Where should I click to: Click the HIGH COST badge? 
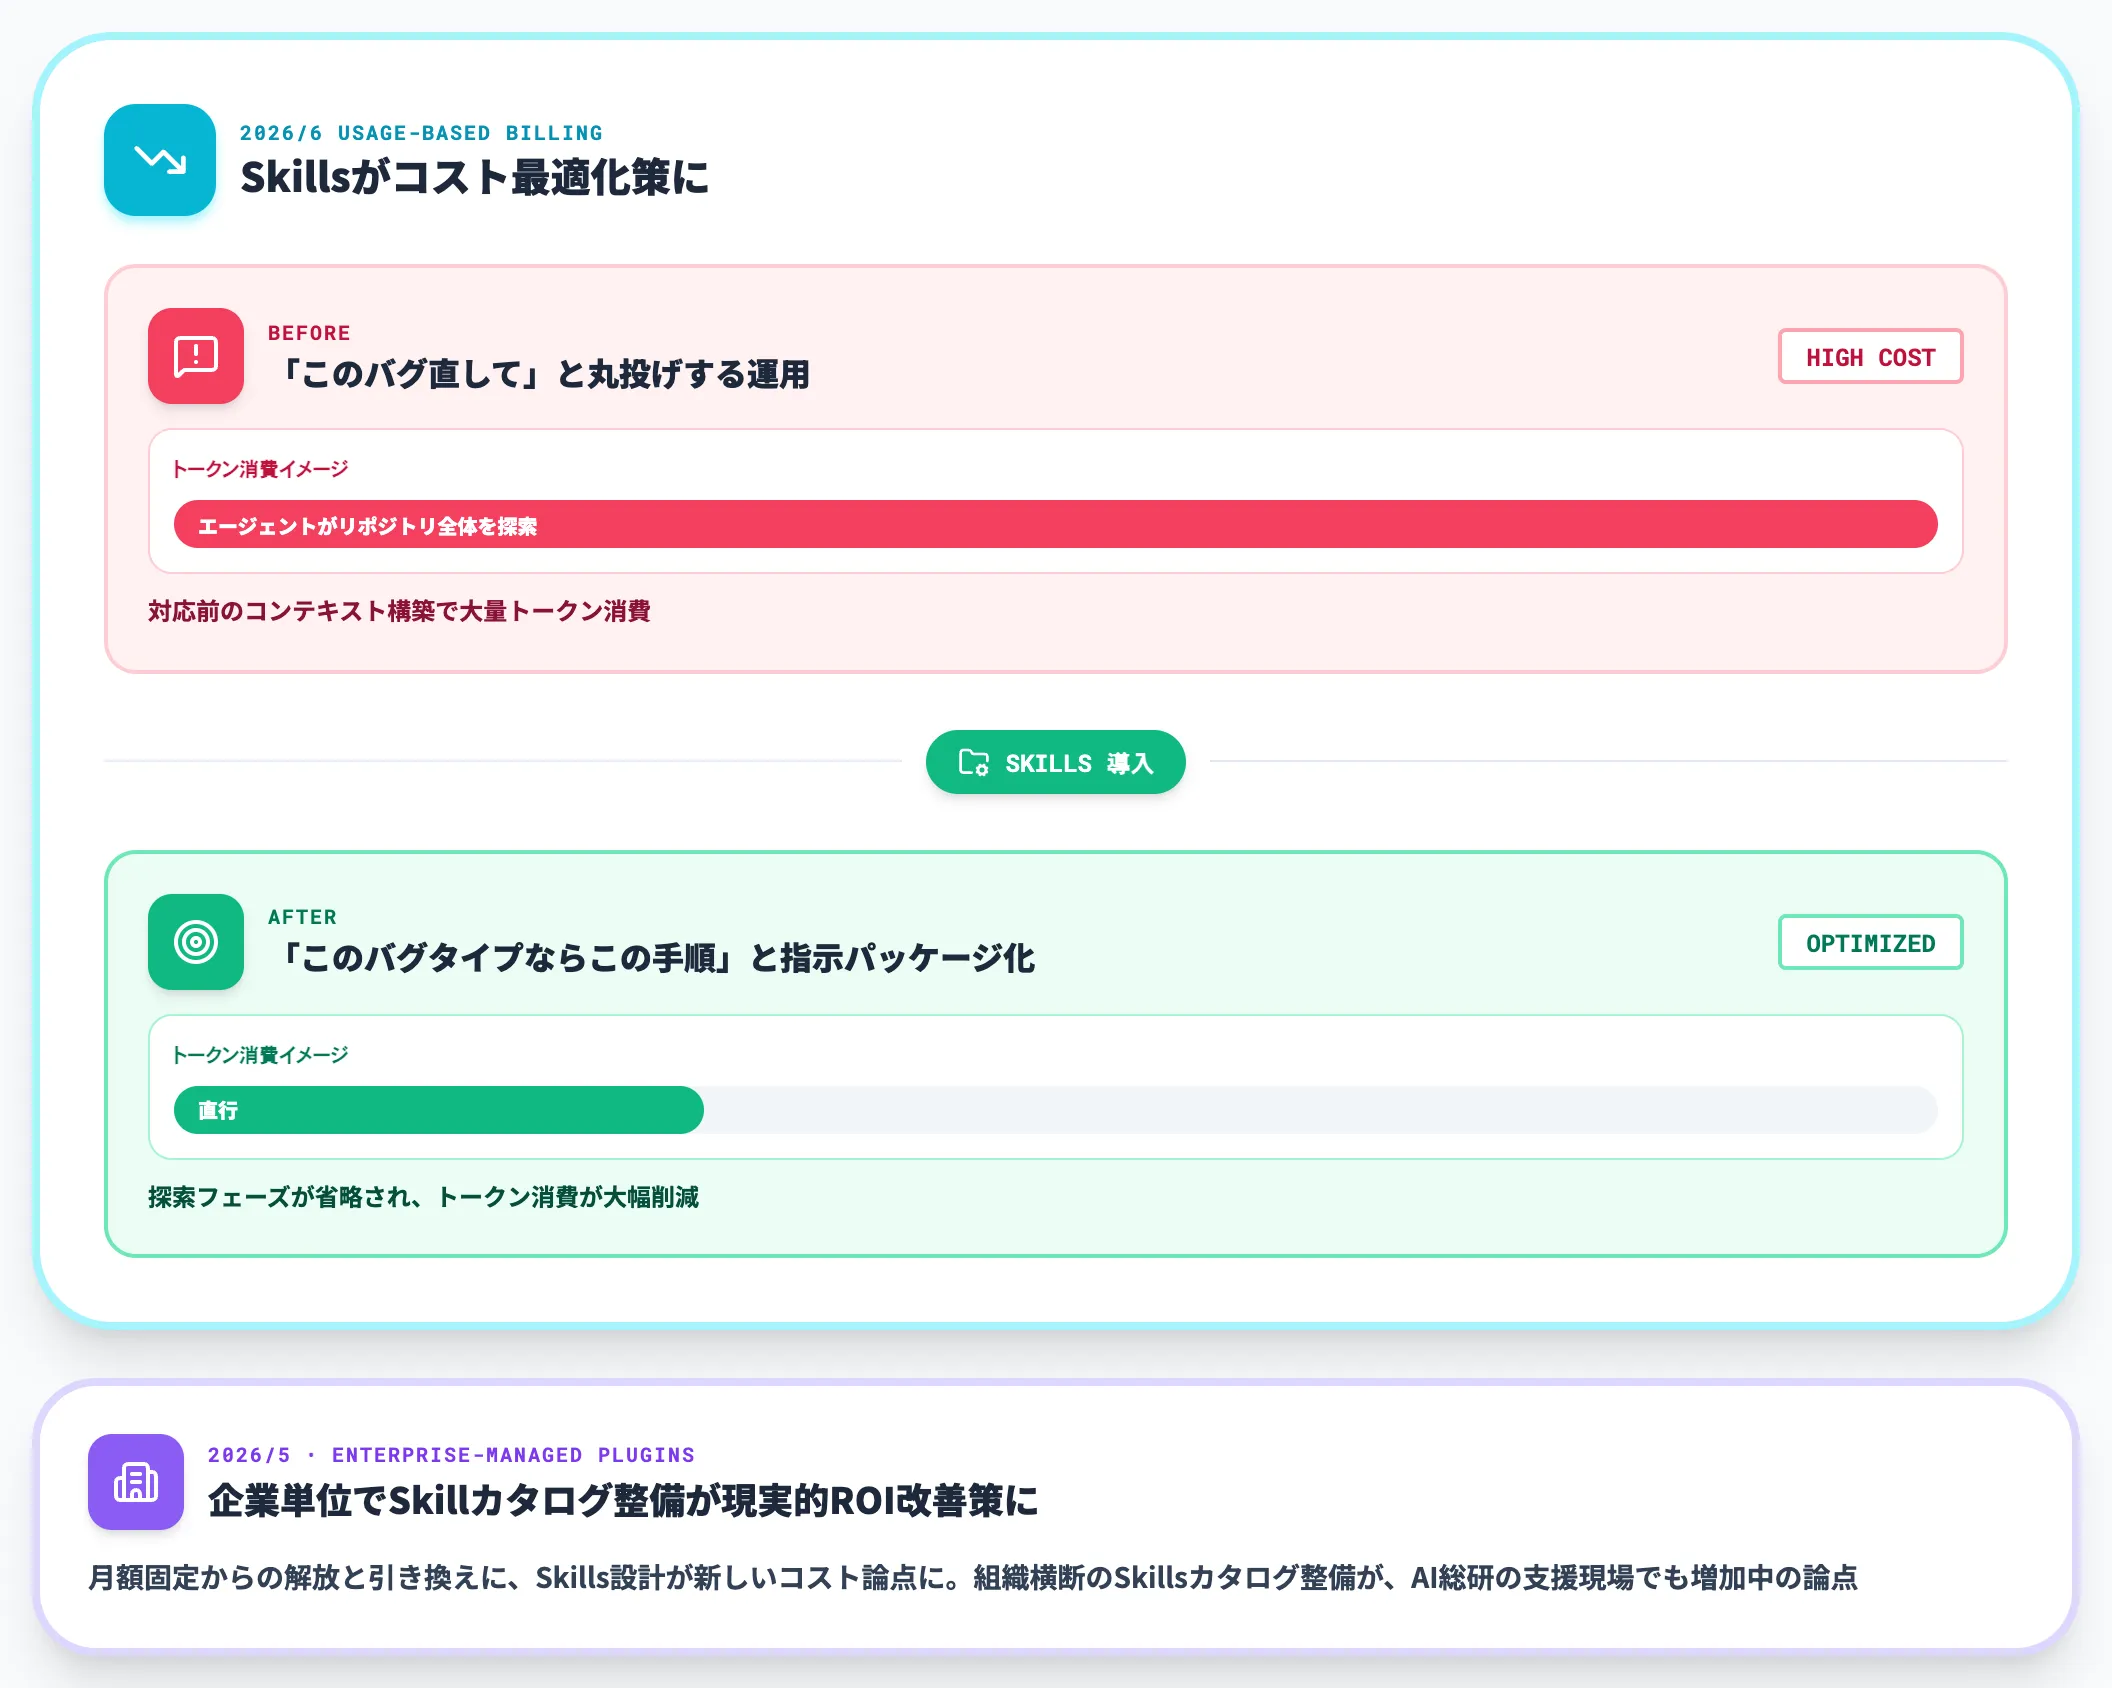pos(1870,356)
